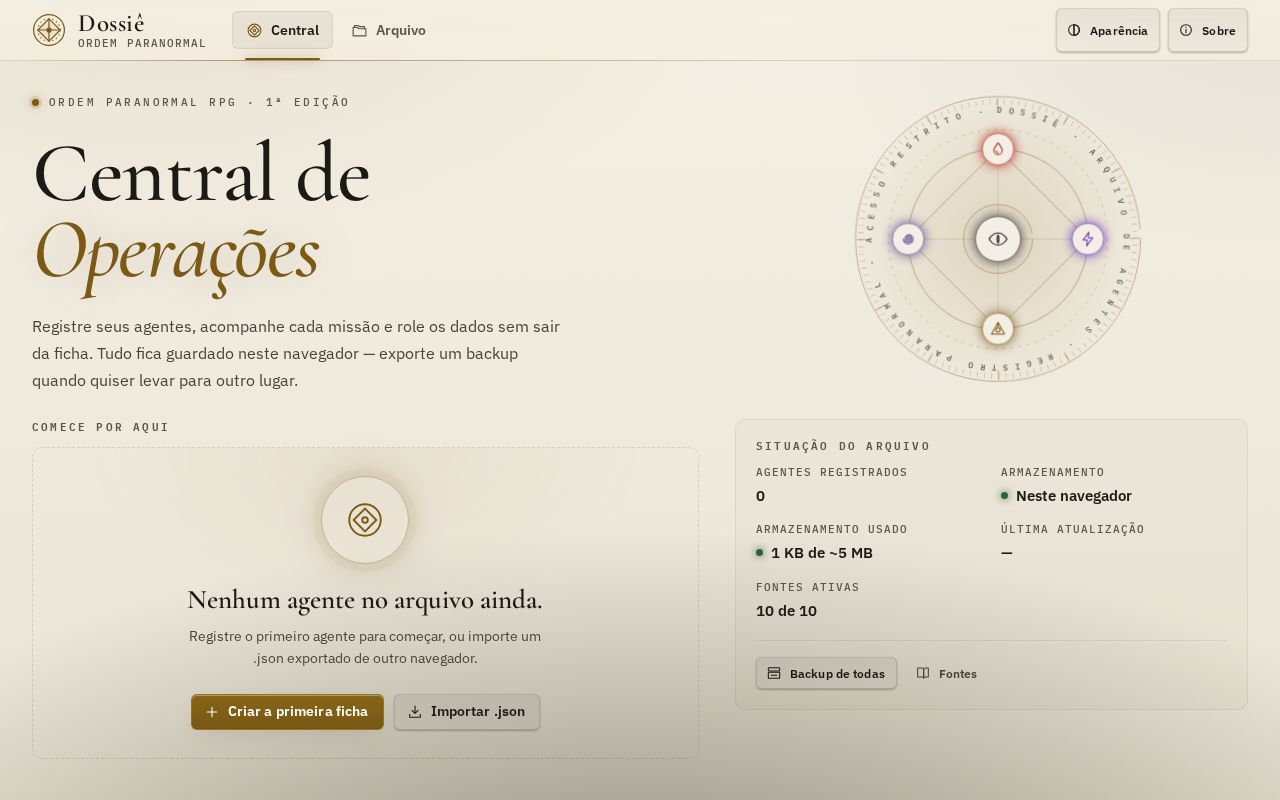
Task: Toggle appearance with the Aparência button
Action: pos(1108,30)
